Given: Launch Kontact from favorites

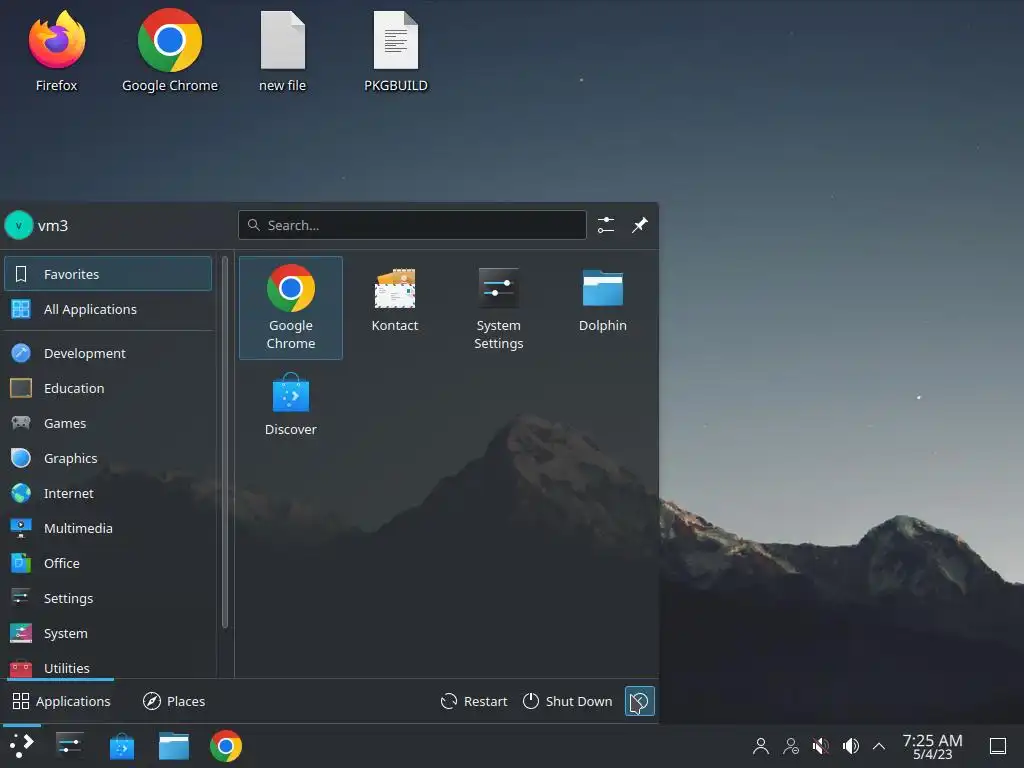Looking at the screenshot, I should [x=394, y=308].
